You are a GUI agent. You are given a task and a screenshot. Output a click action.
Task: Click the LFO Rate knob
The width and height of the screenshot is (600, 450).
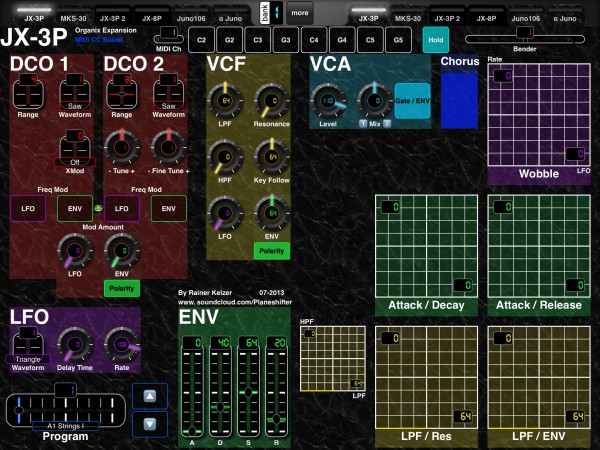coord(122,345)
